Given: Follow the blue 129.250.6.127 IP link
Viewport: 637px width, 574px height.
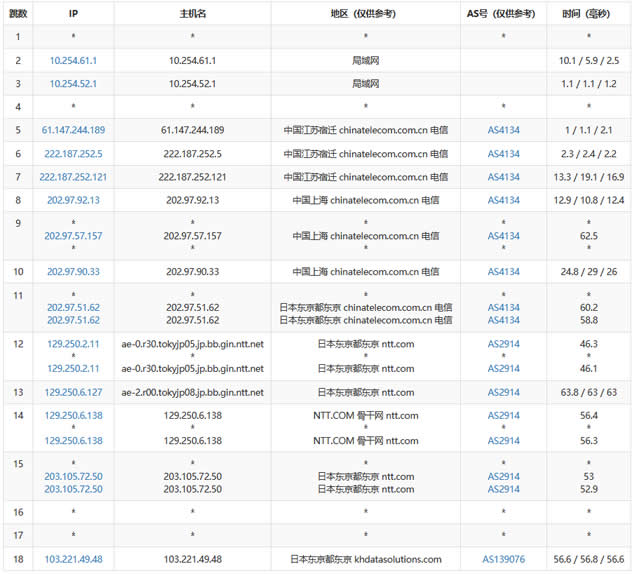Looking at the screenshot, I should coord(73,392).
